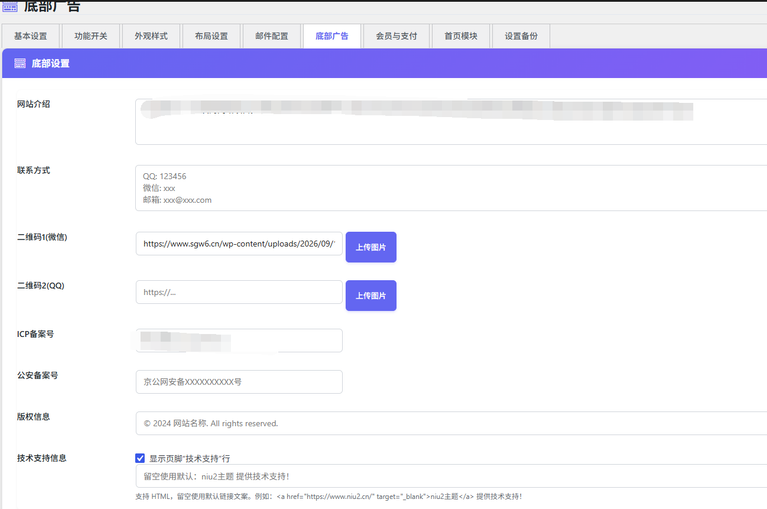Open the 外观样式 tab

click(151, 36)
